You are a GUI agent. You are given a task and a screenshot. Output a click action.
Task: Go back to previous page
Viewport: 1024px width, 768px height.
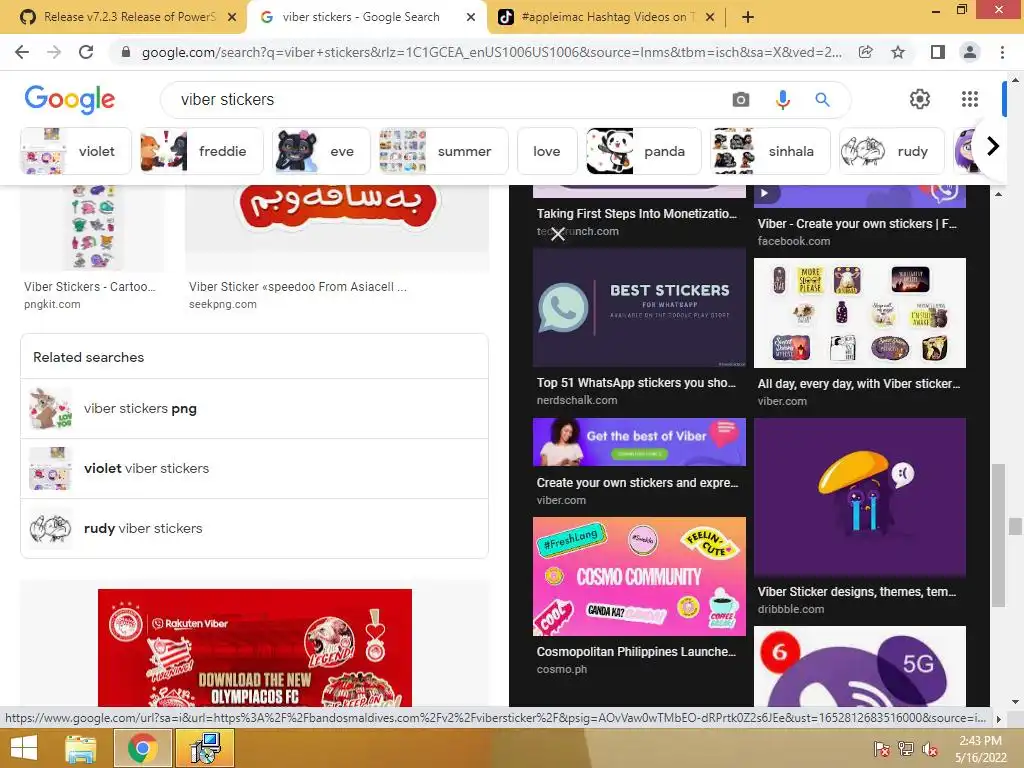tap(22, 52)
